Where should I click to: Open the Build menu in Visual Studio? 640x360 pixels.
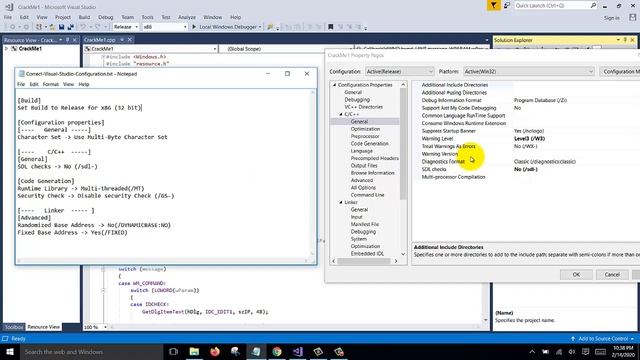pyautogui.click(x=84, y=17)
